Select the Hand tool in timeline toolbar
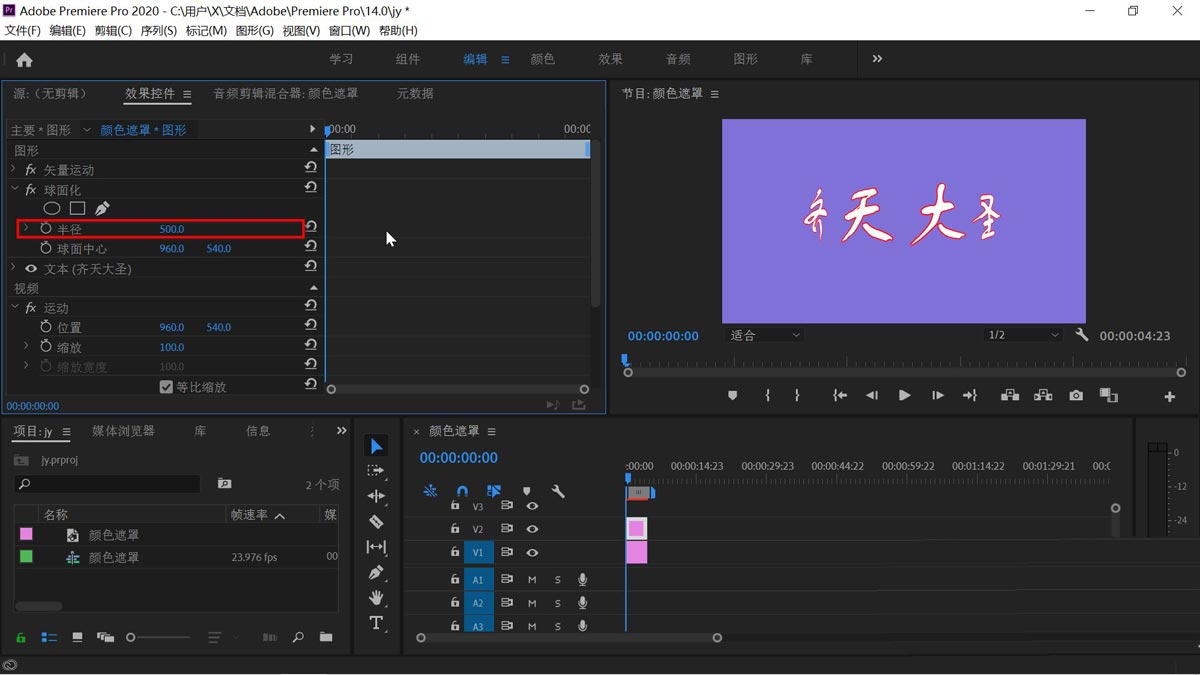 point(376,597)
